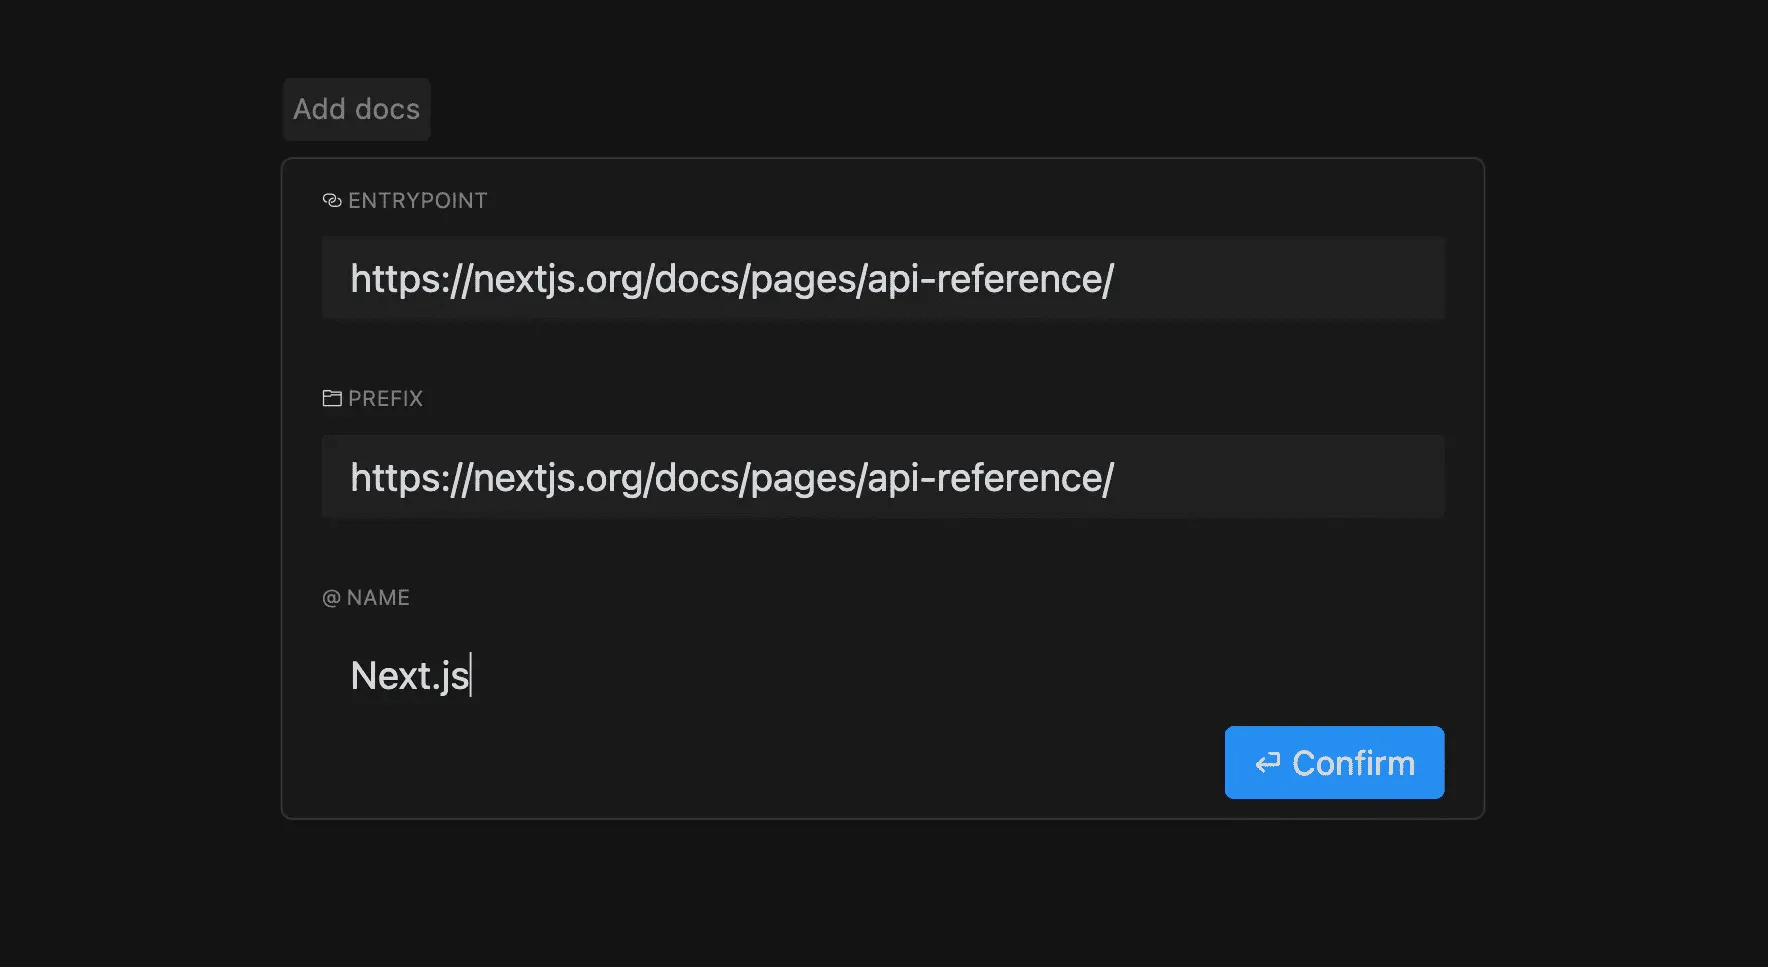
Task: Click the NAME field label
Action: (x=378, y=598)
